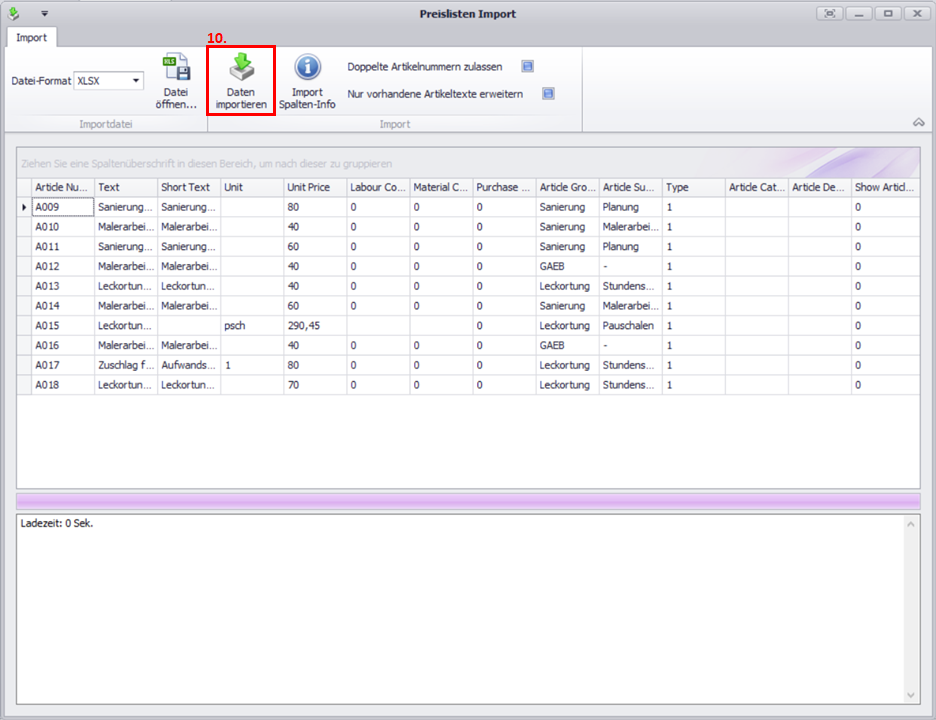Sort by Article Number column header

(x=62, y=187)
